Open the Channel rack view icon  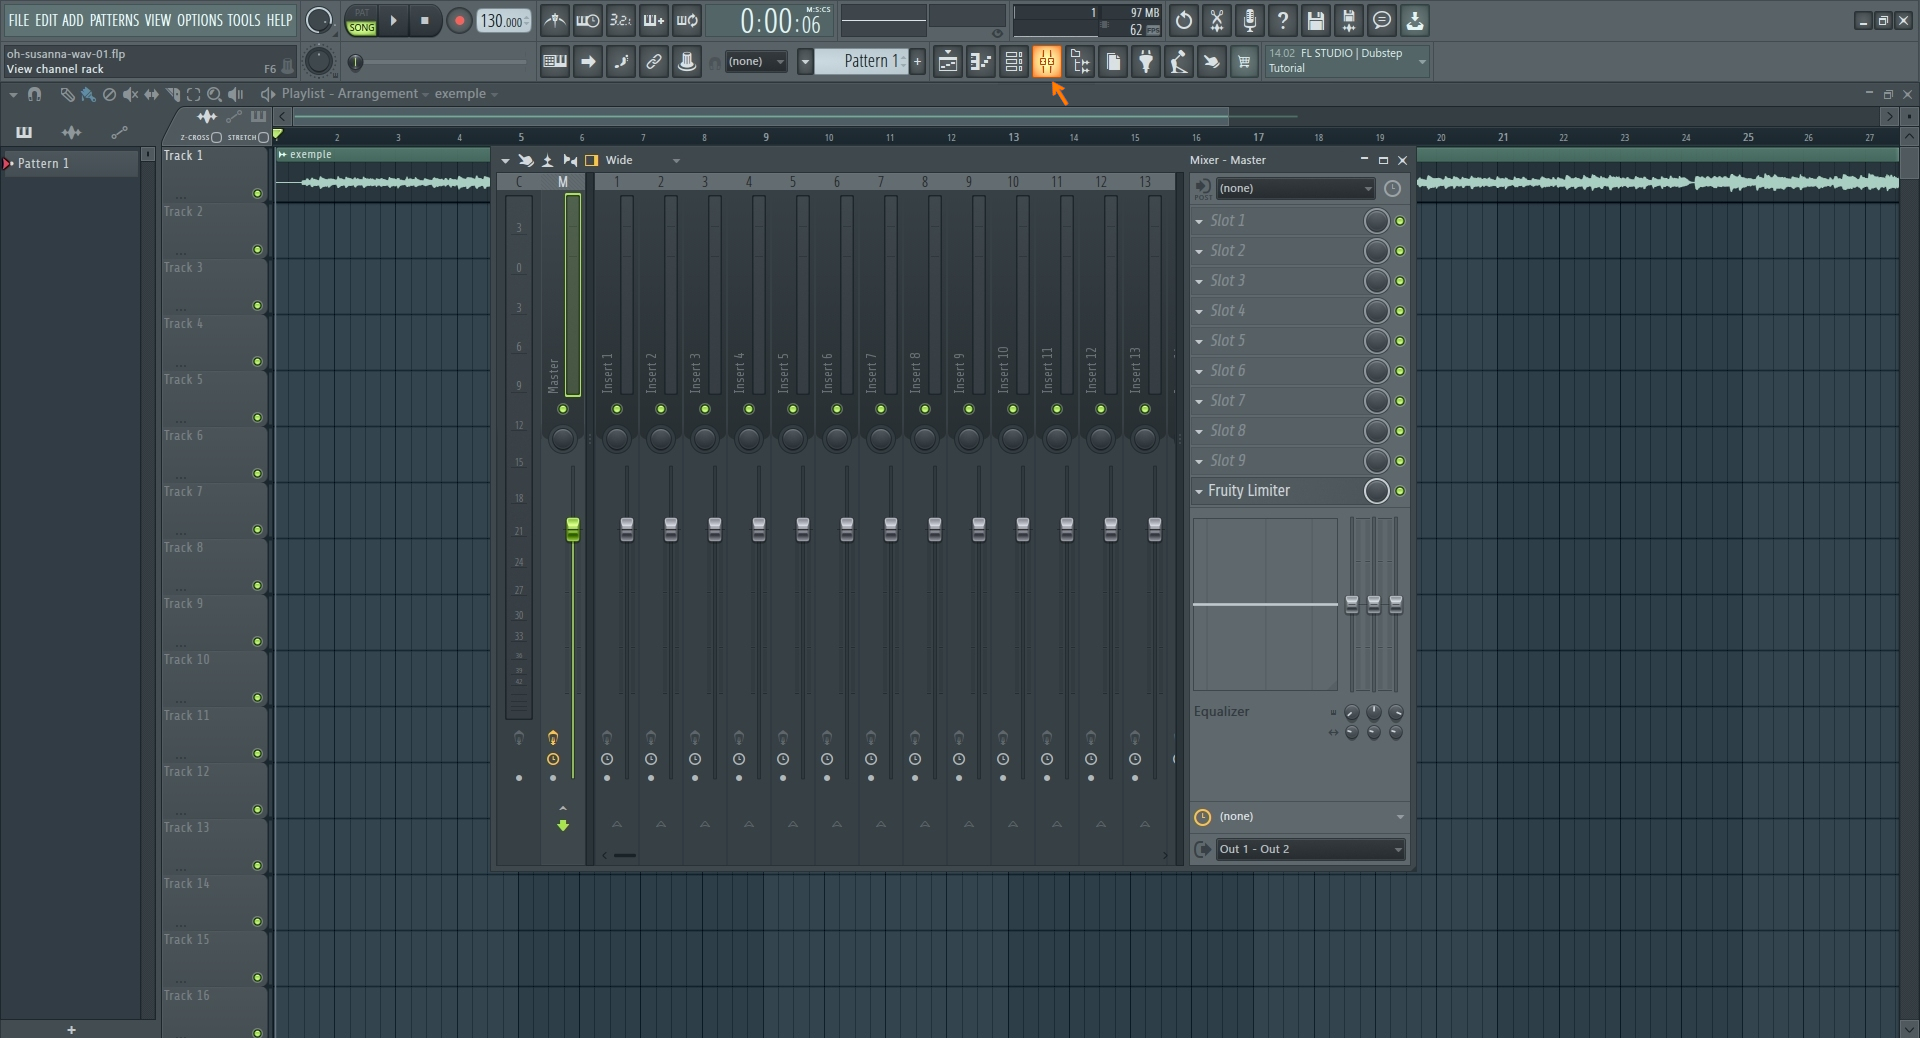pyautogui.click(x=1014, y=62)
